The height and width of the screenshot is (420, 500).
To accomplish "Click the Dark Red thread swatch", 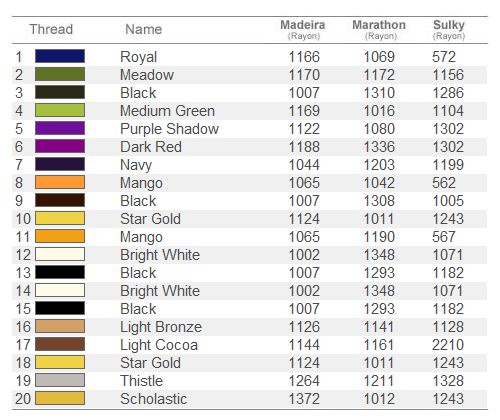I will click(x=60, y=146).
